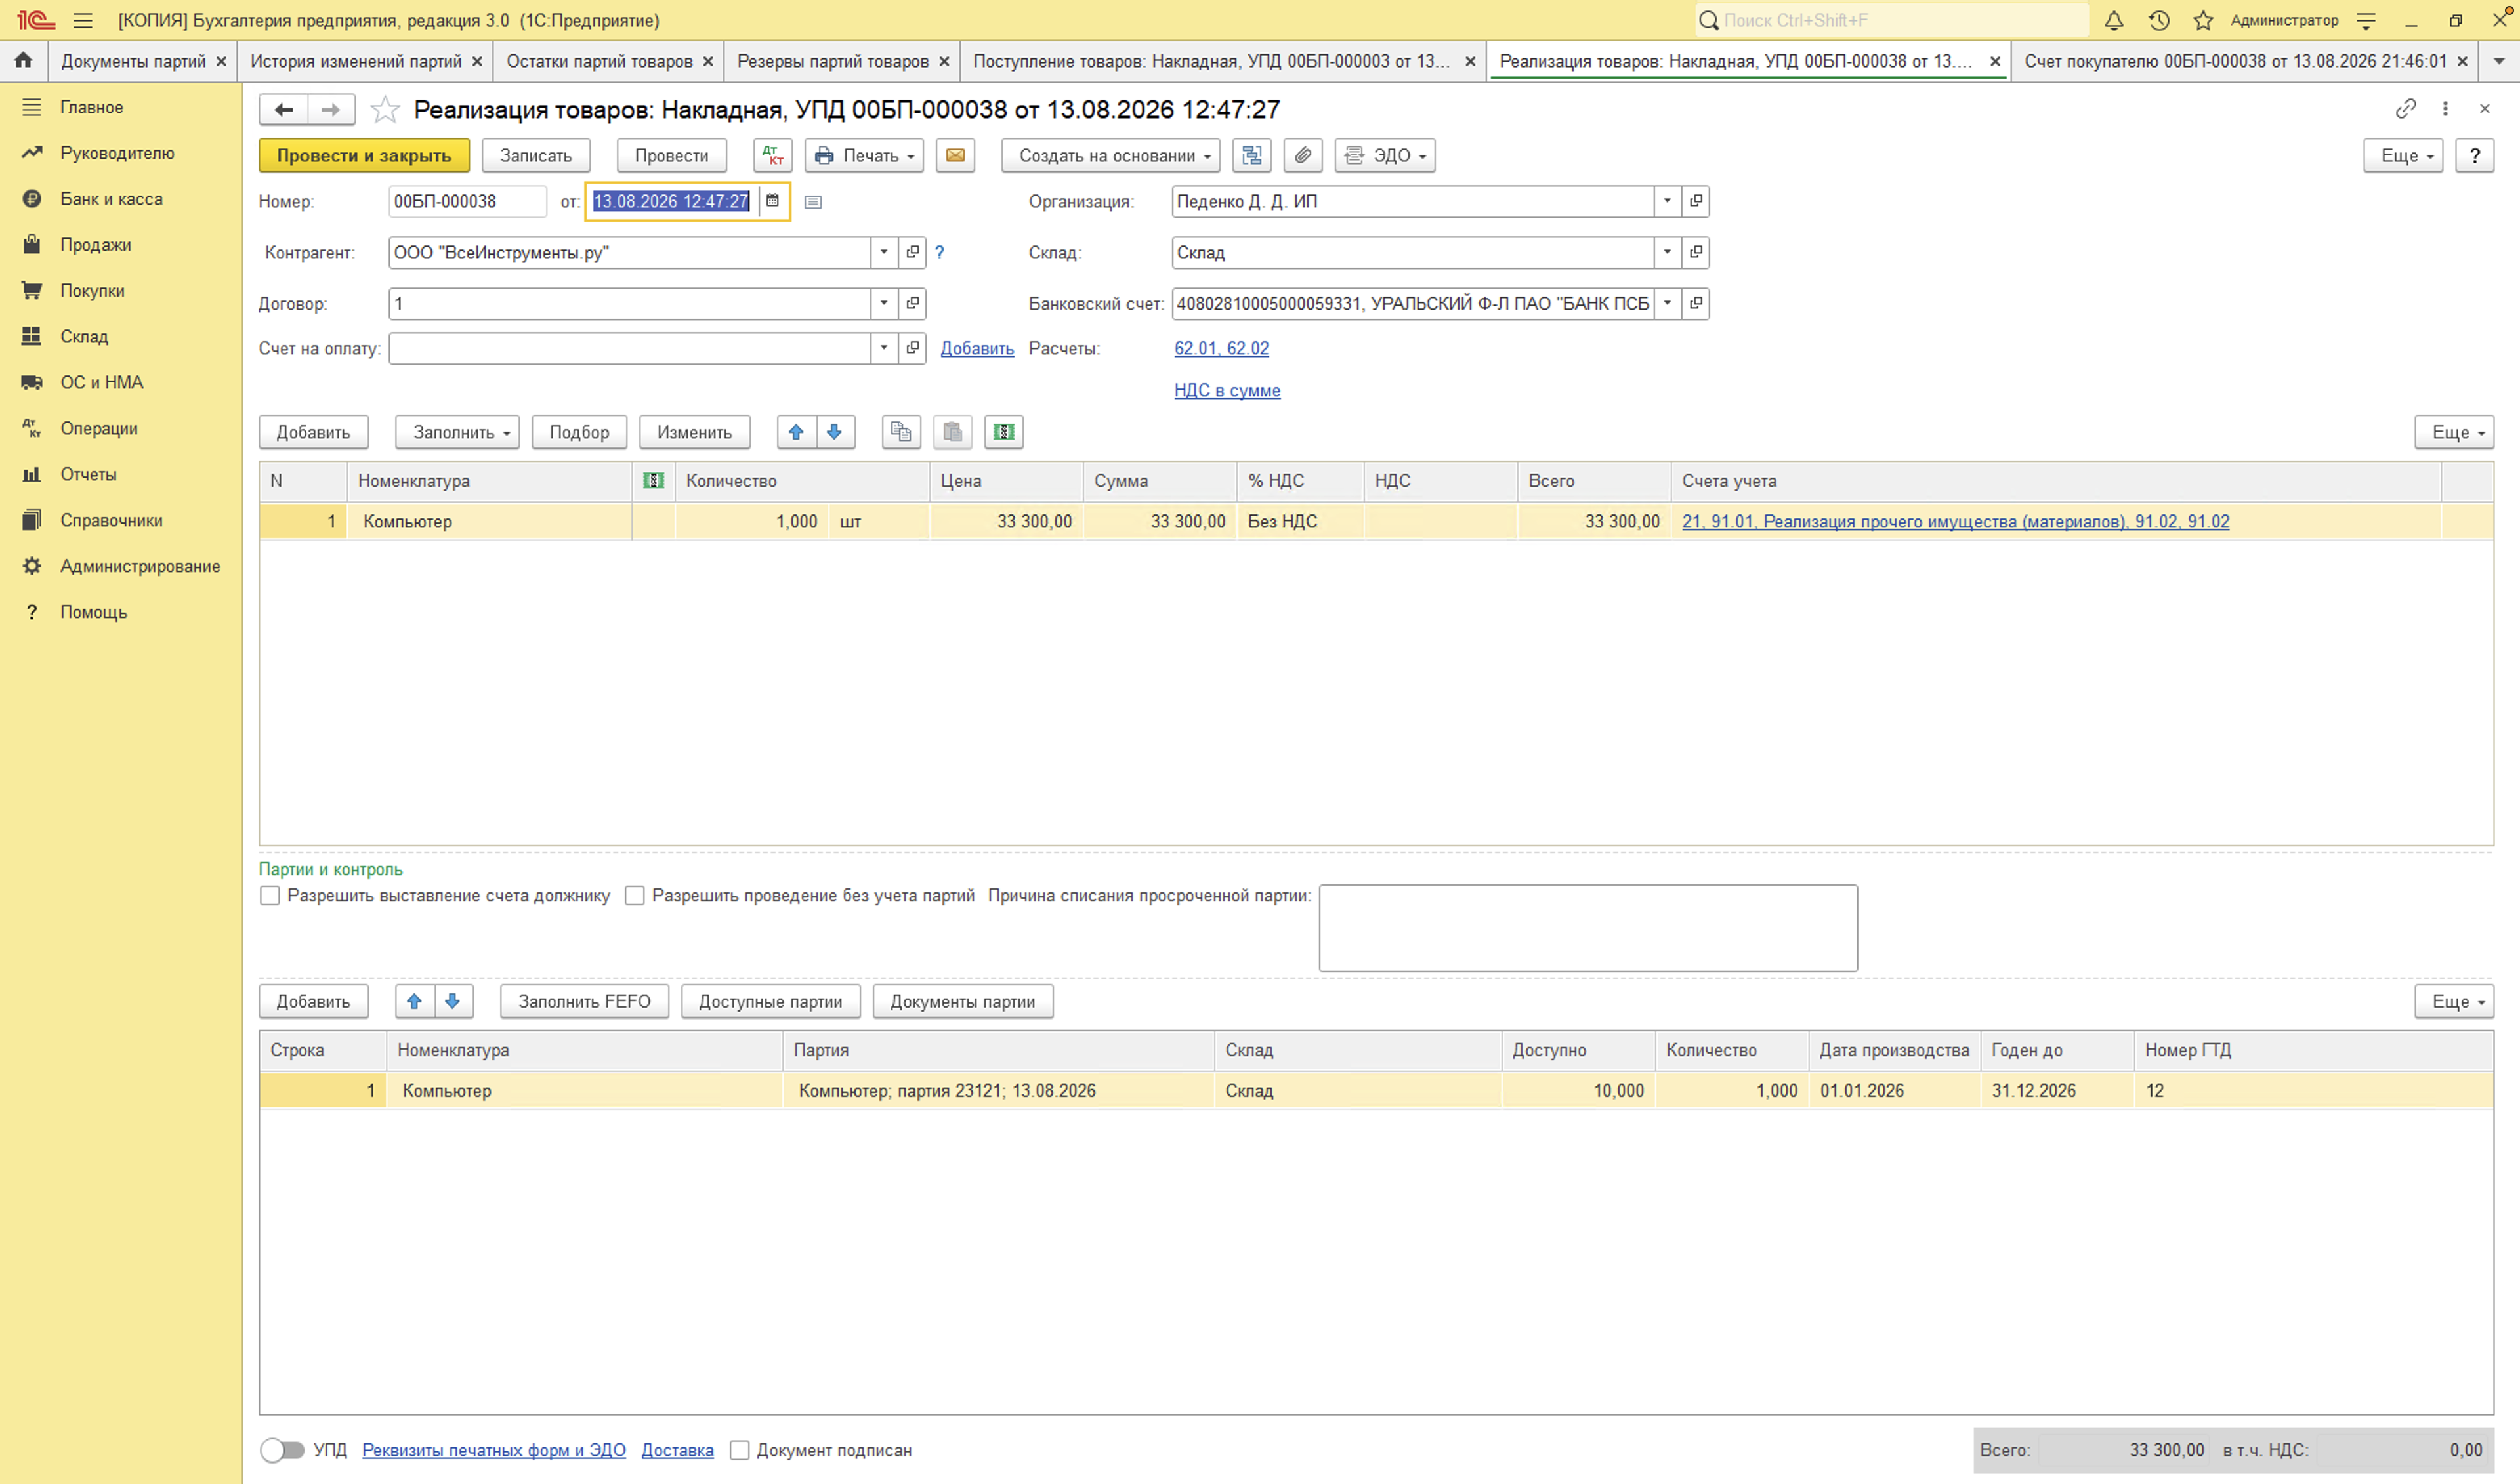Open НДС в сумме link
The height and width of the screenshot is (1484, 2520).
coord(1227,390)
